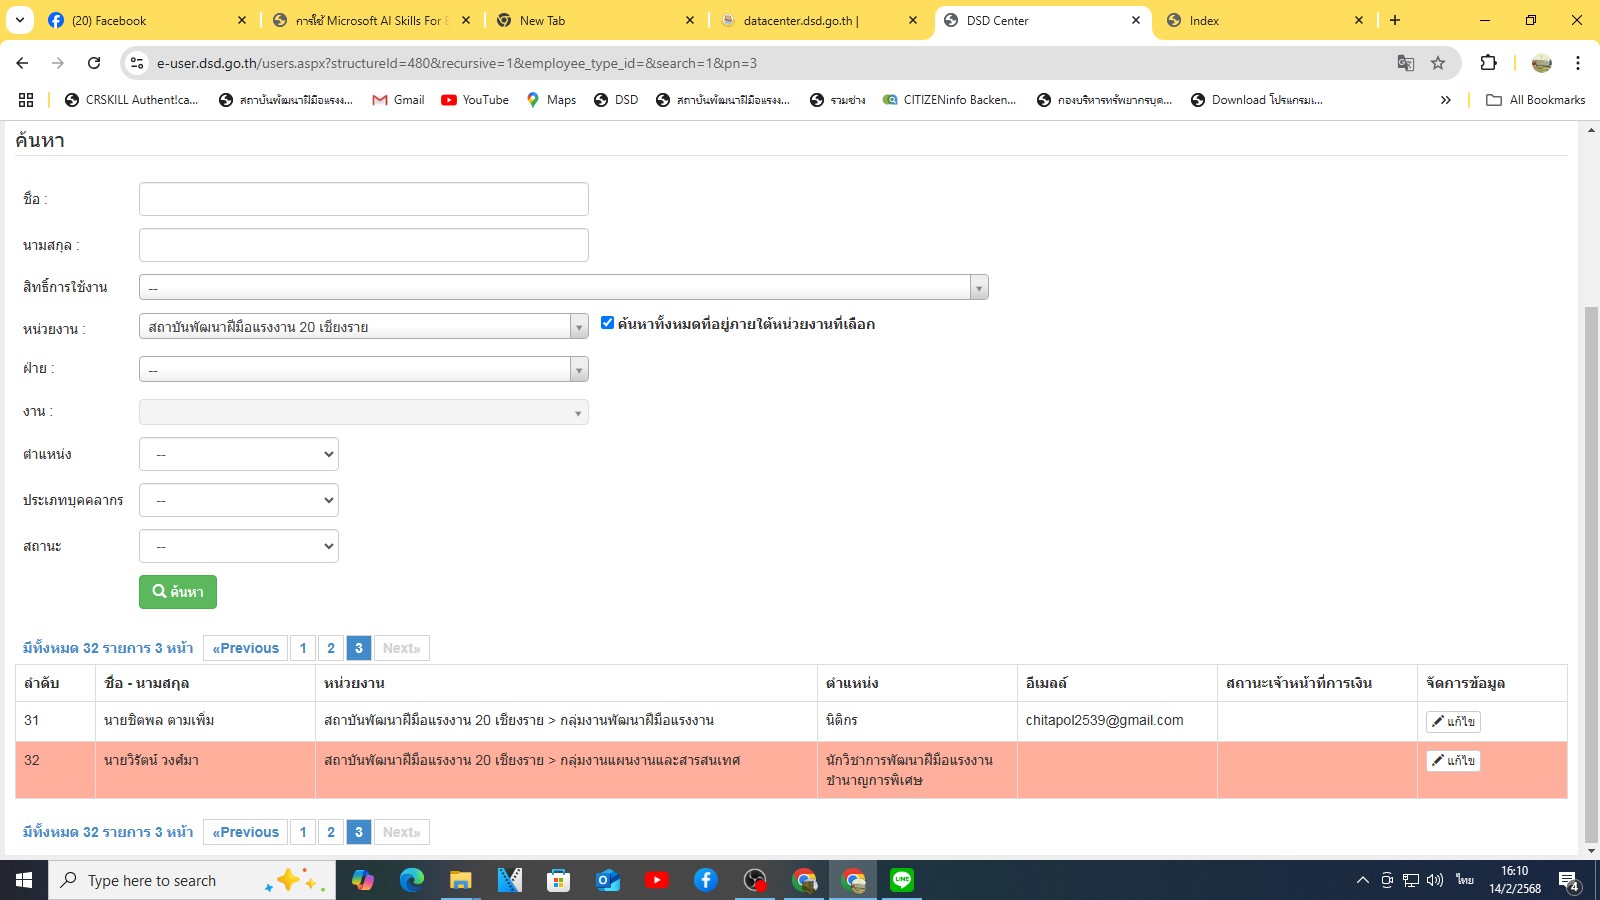Open a new browser tab with plus icon

(x=1395, y=20)
